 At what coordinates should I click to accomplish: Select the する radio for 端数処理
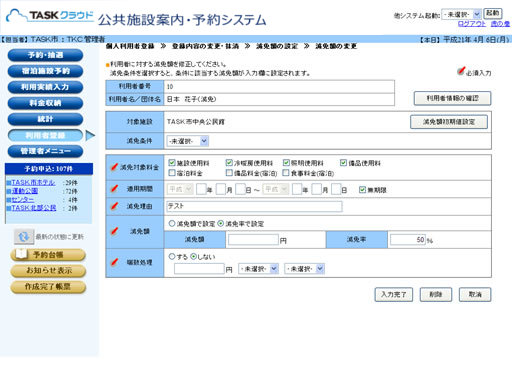(x=172, y=256)
